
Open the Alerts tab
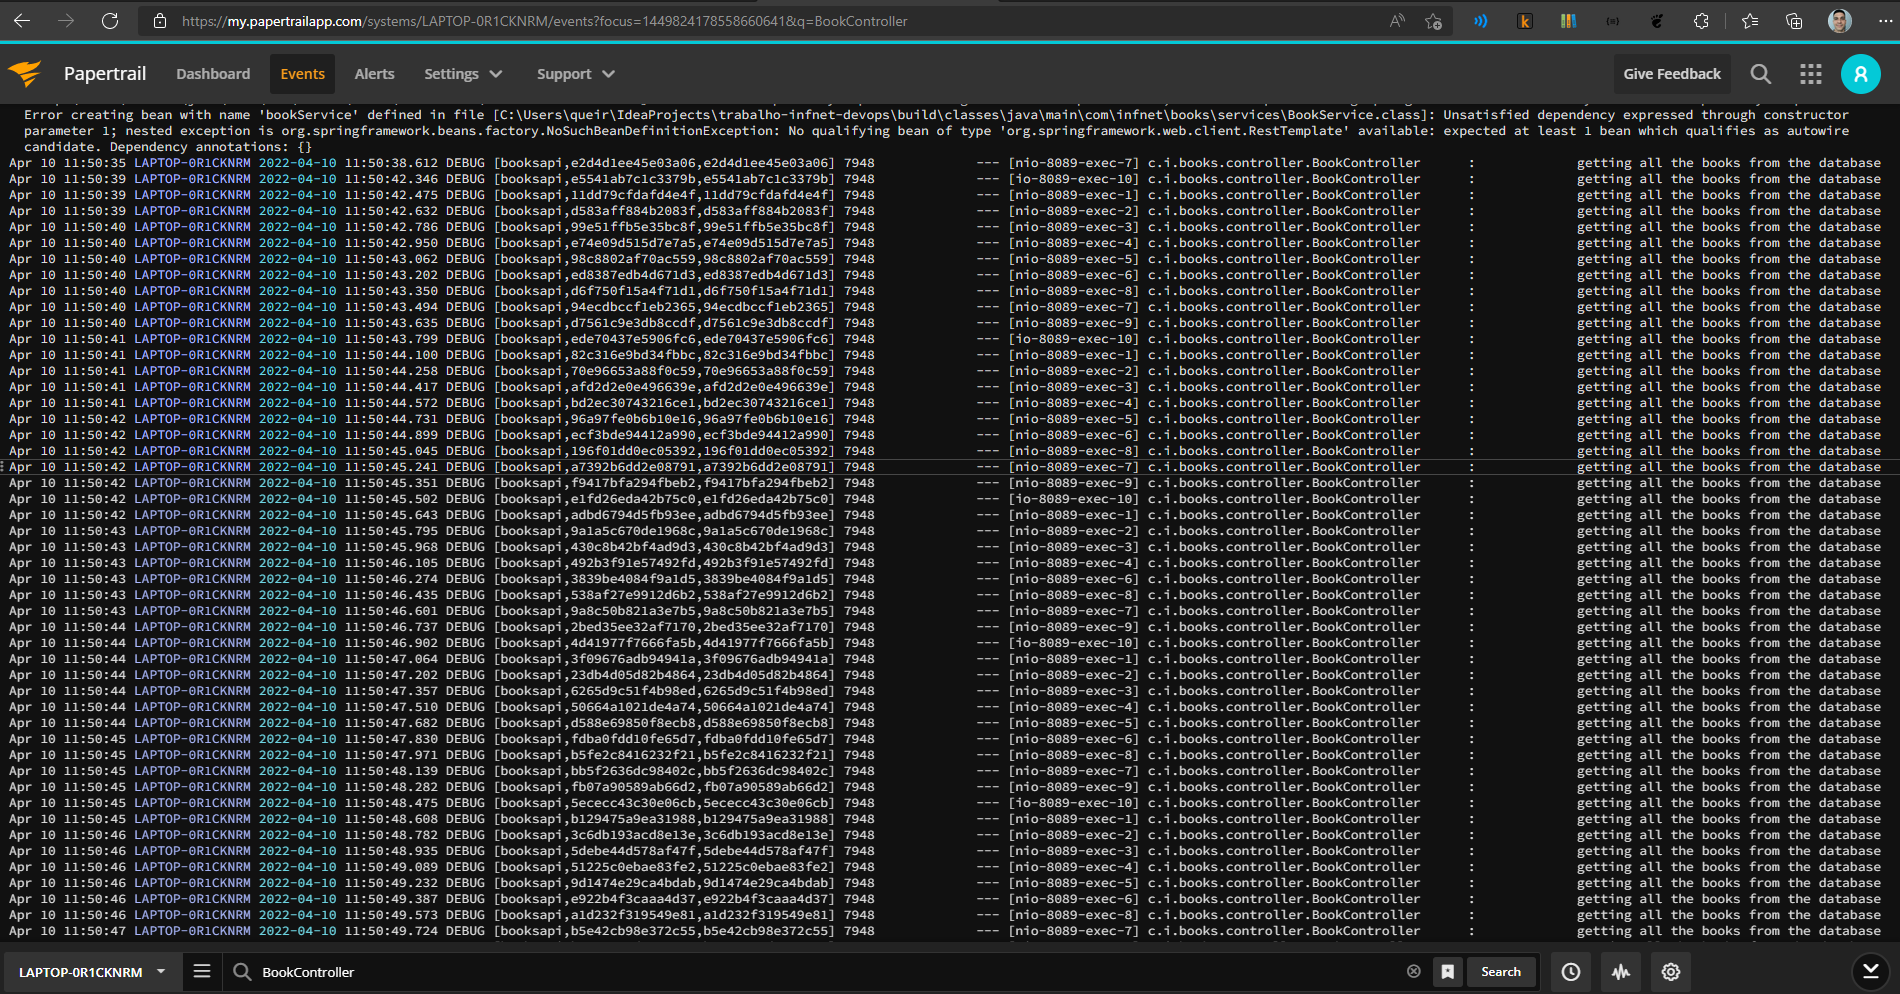pyautogui.click(x=374, y=74)
